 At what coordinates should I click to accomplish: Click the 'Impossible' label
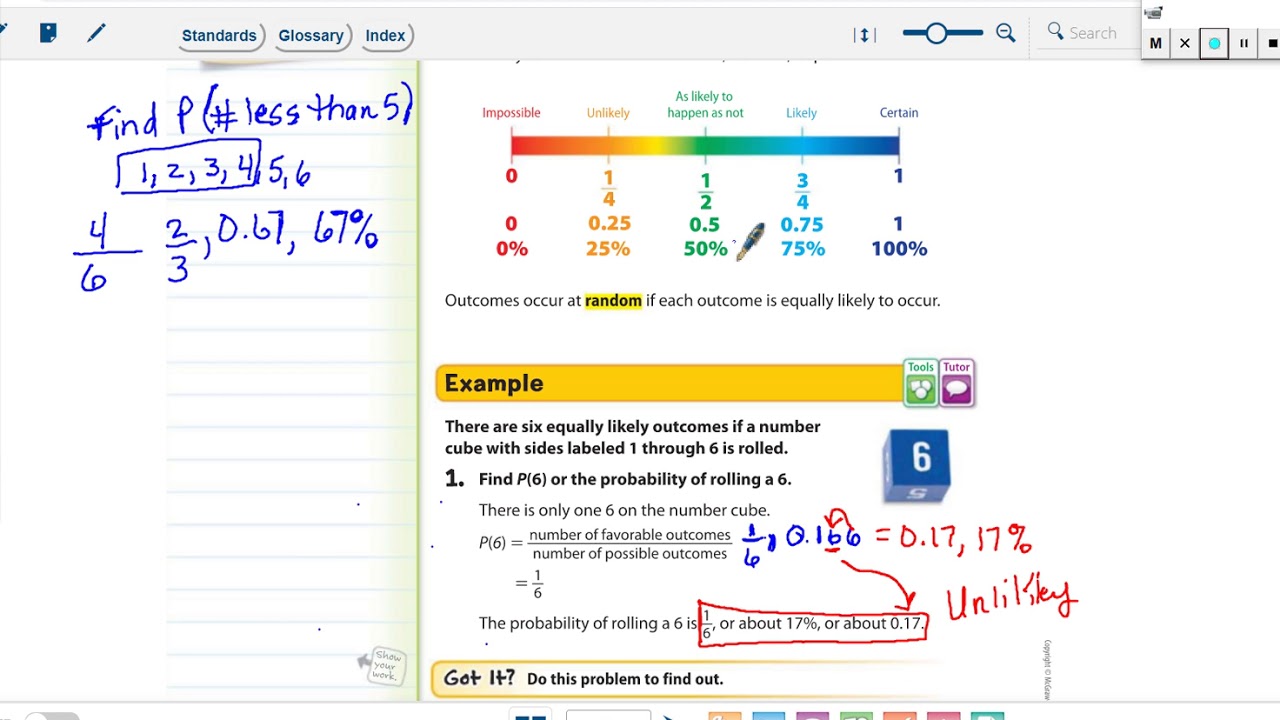[x=511, y=113]
